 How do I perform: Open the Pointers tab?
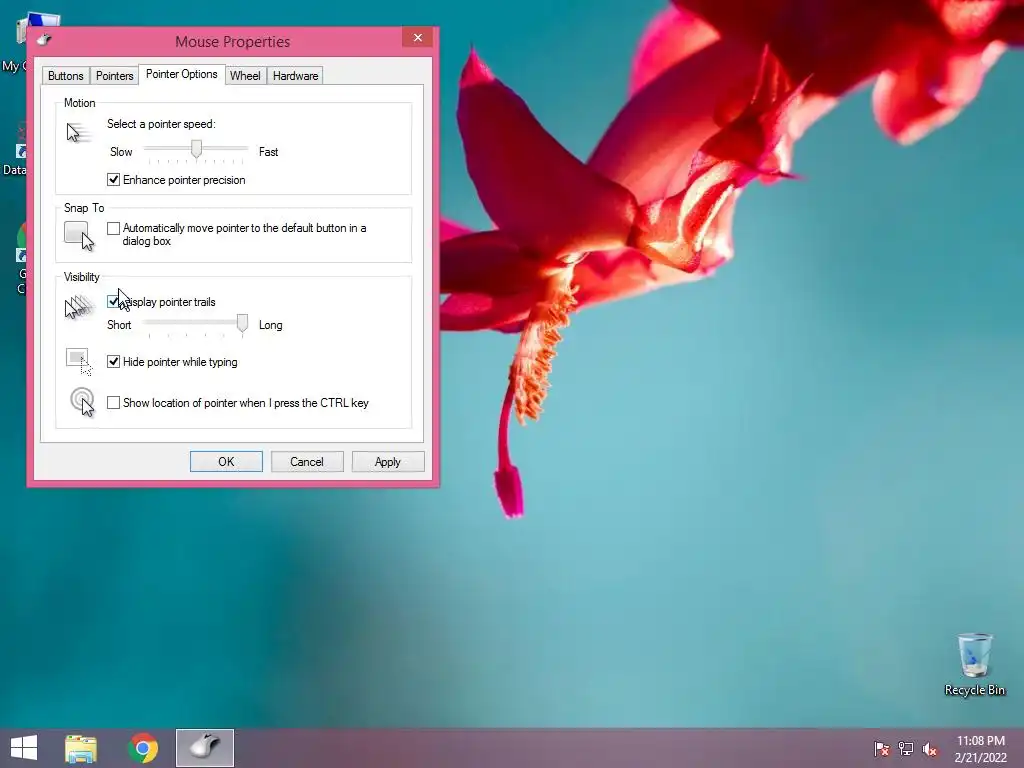[x=114, y=76]
